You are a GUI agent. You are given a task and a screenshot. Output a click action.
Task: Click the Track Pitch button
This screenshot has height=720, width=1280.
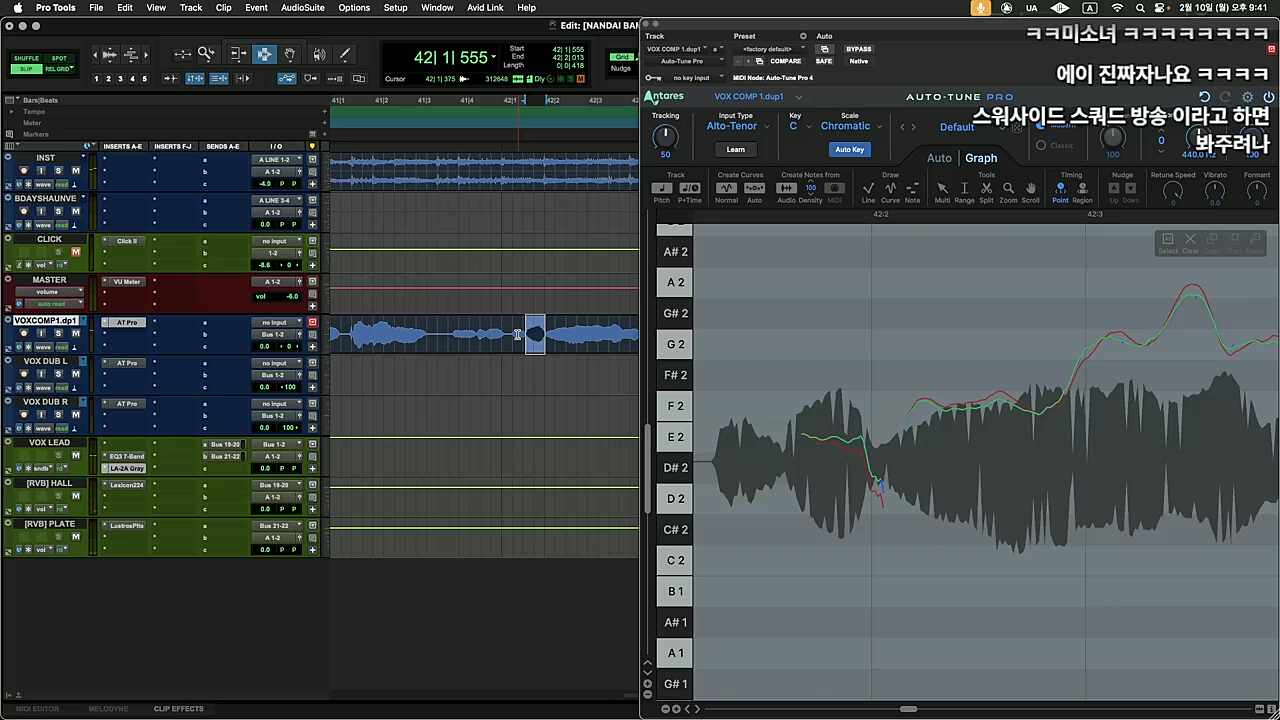point(662,188)
